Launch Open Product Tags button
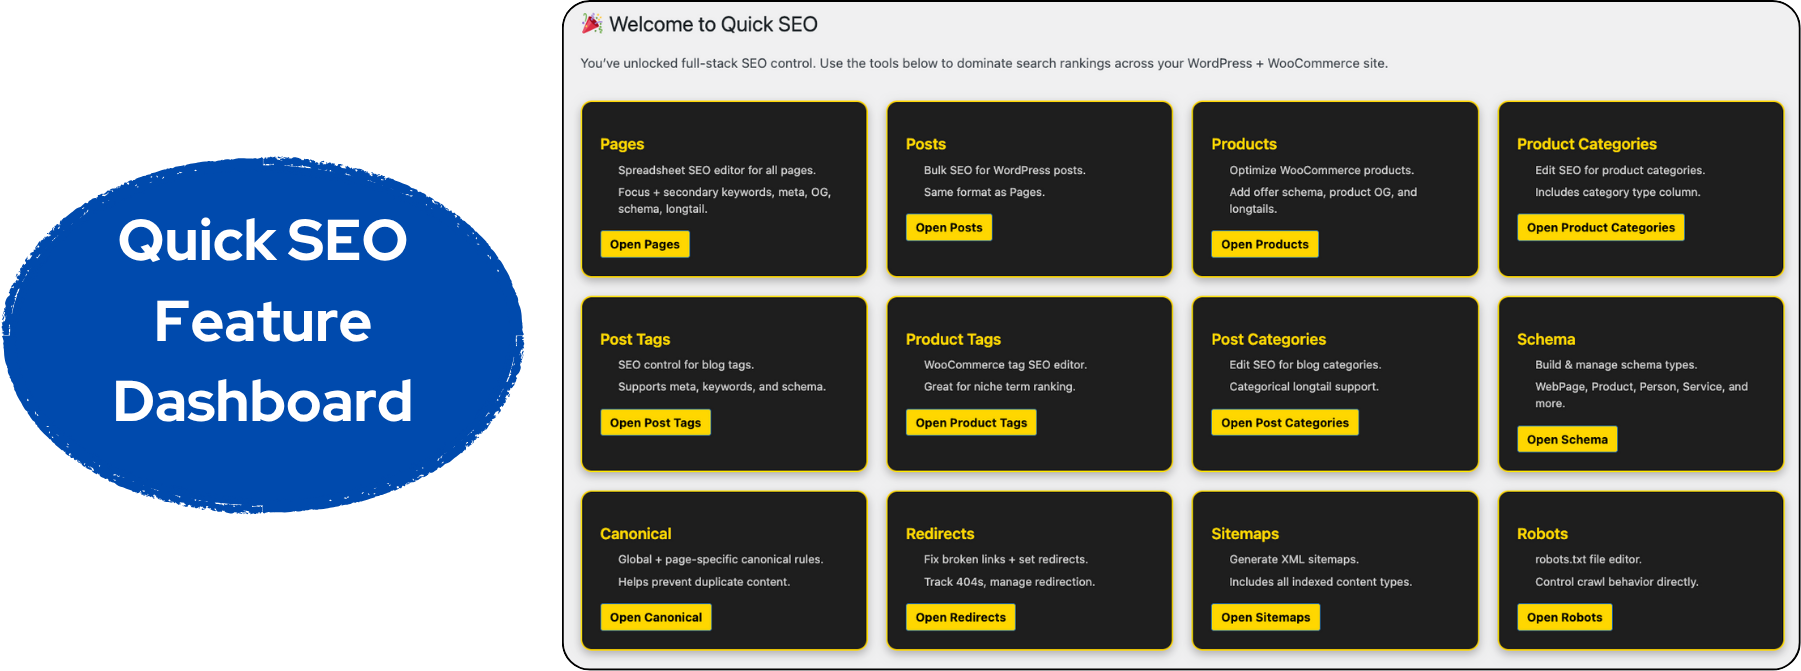This screenshot has height=671, width=1801. coord(971,423)
